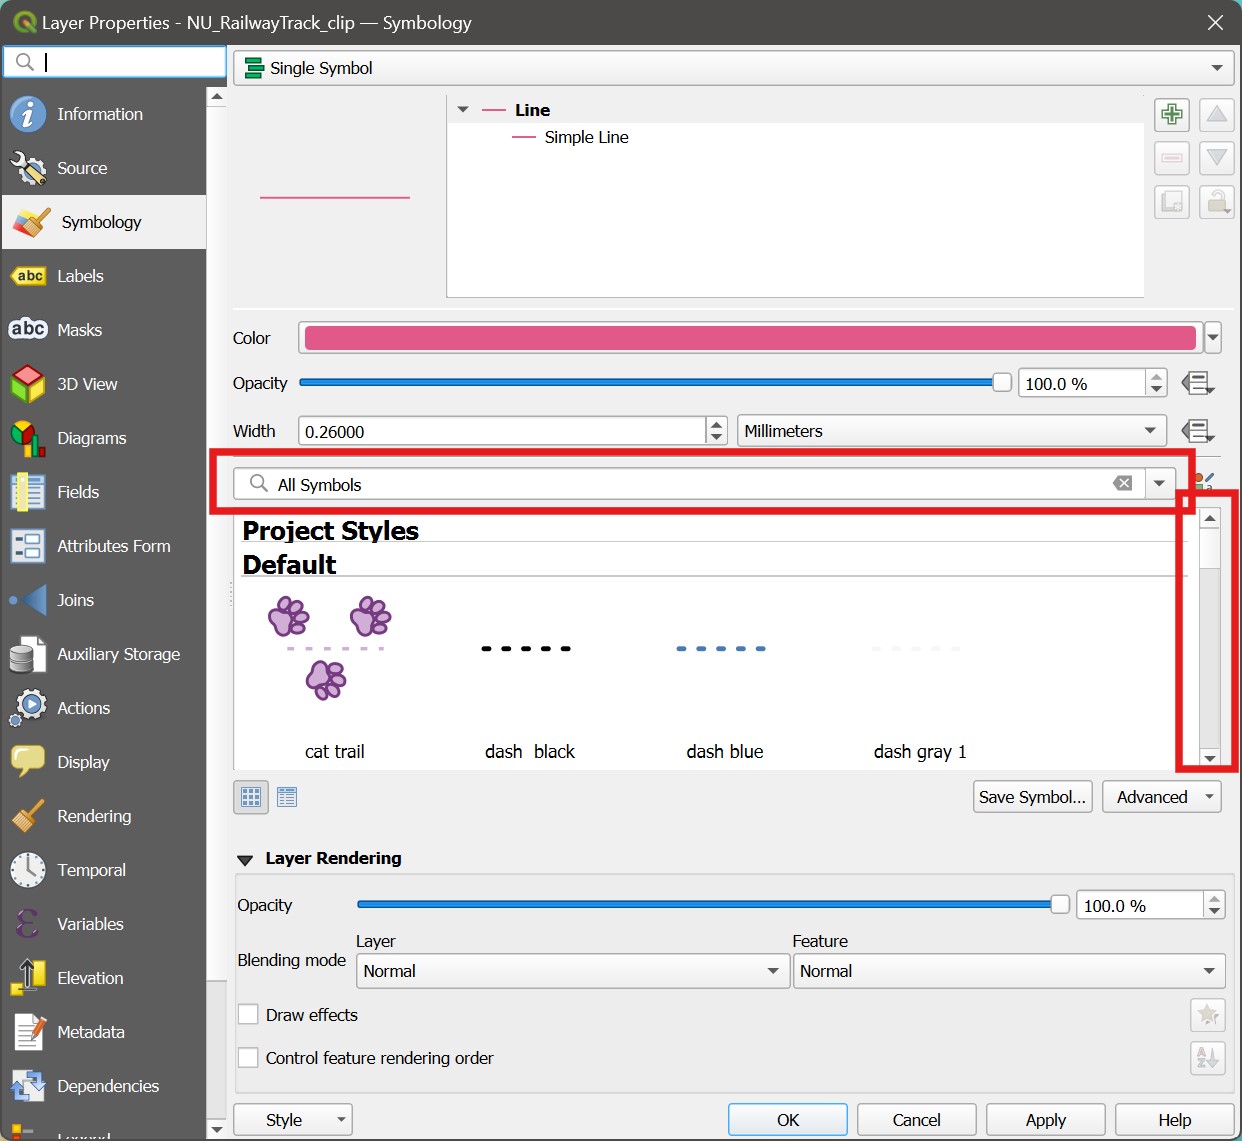Image resolution: width=1242 pixels, height=1141 pixels.
Task: Click the Help button
Action: [1174, 1120]
